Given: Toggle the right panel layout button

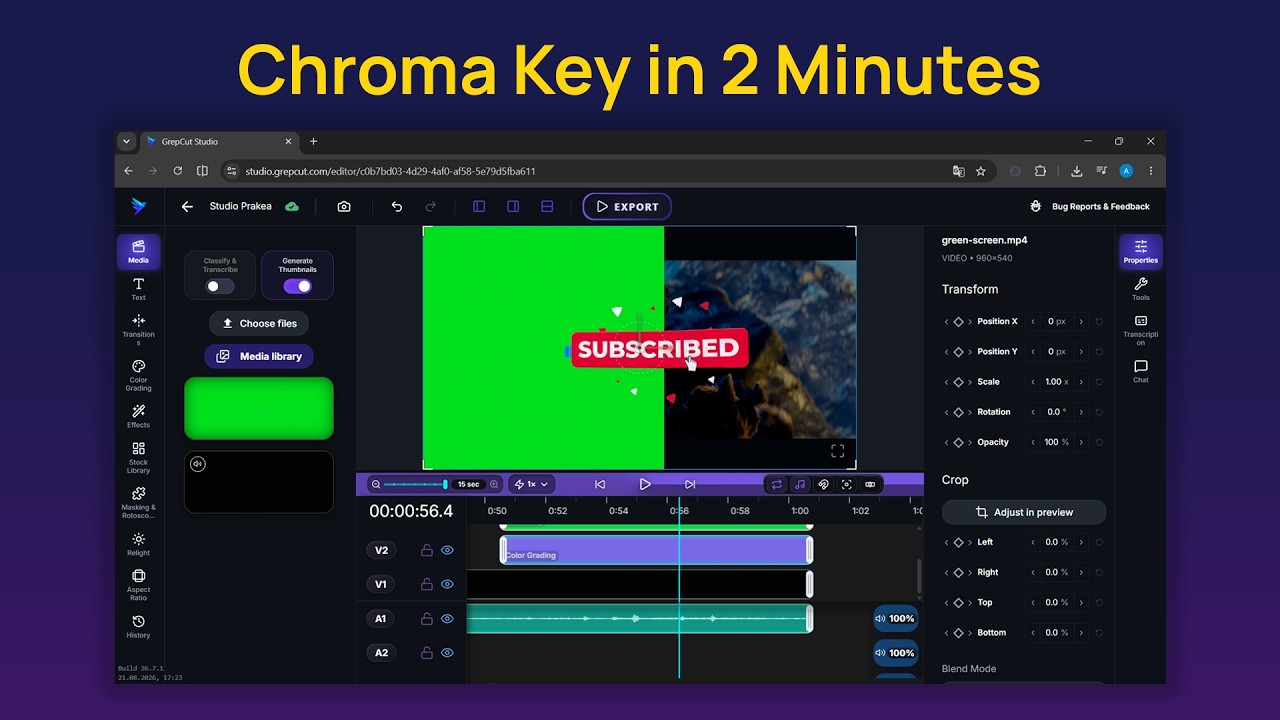Looking at the screenshot, I should click(513, 207).
